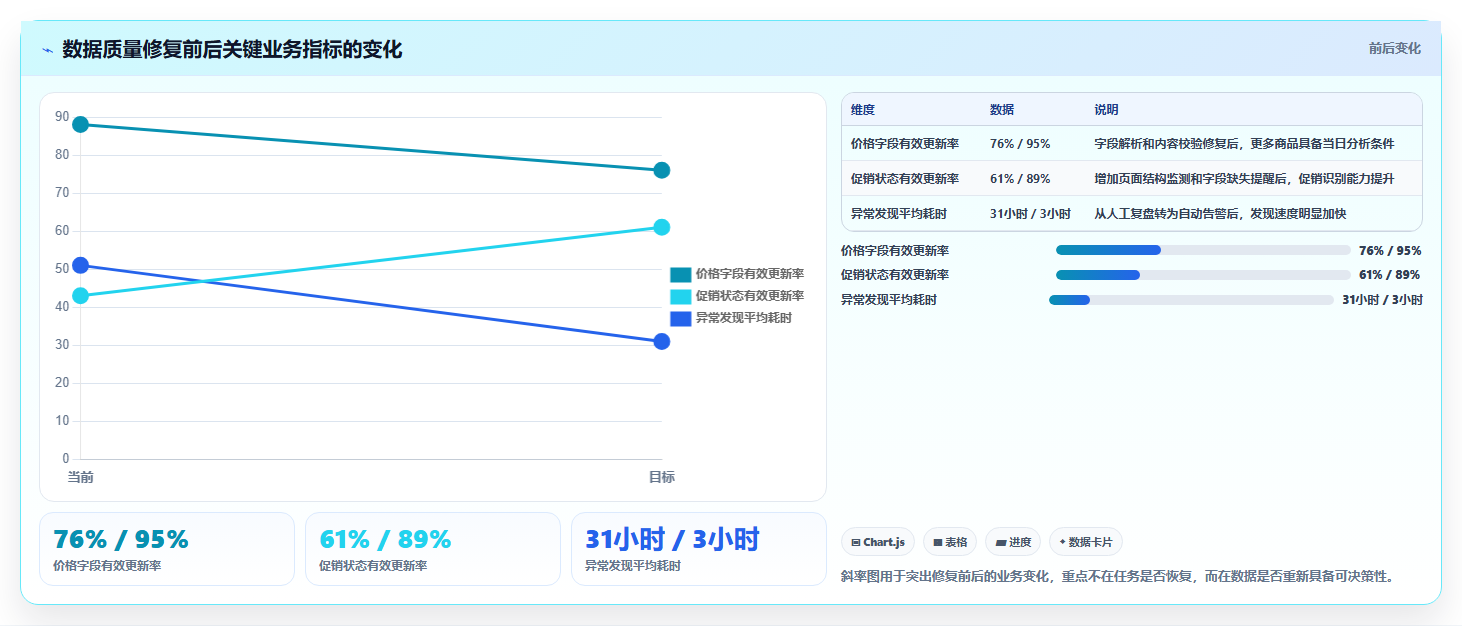Click the 表格 tag chip
The width and height of the screenshot is (1462, 626).
click(950, 542)
